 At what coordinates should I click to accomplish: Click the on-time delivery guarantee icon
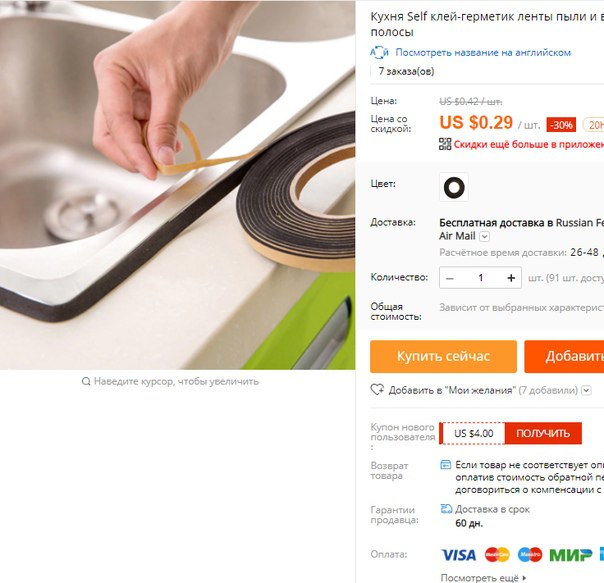446,509
